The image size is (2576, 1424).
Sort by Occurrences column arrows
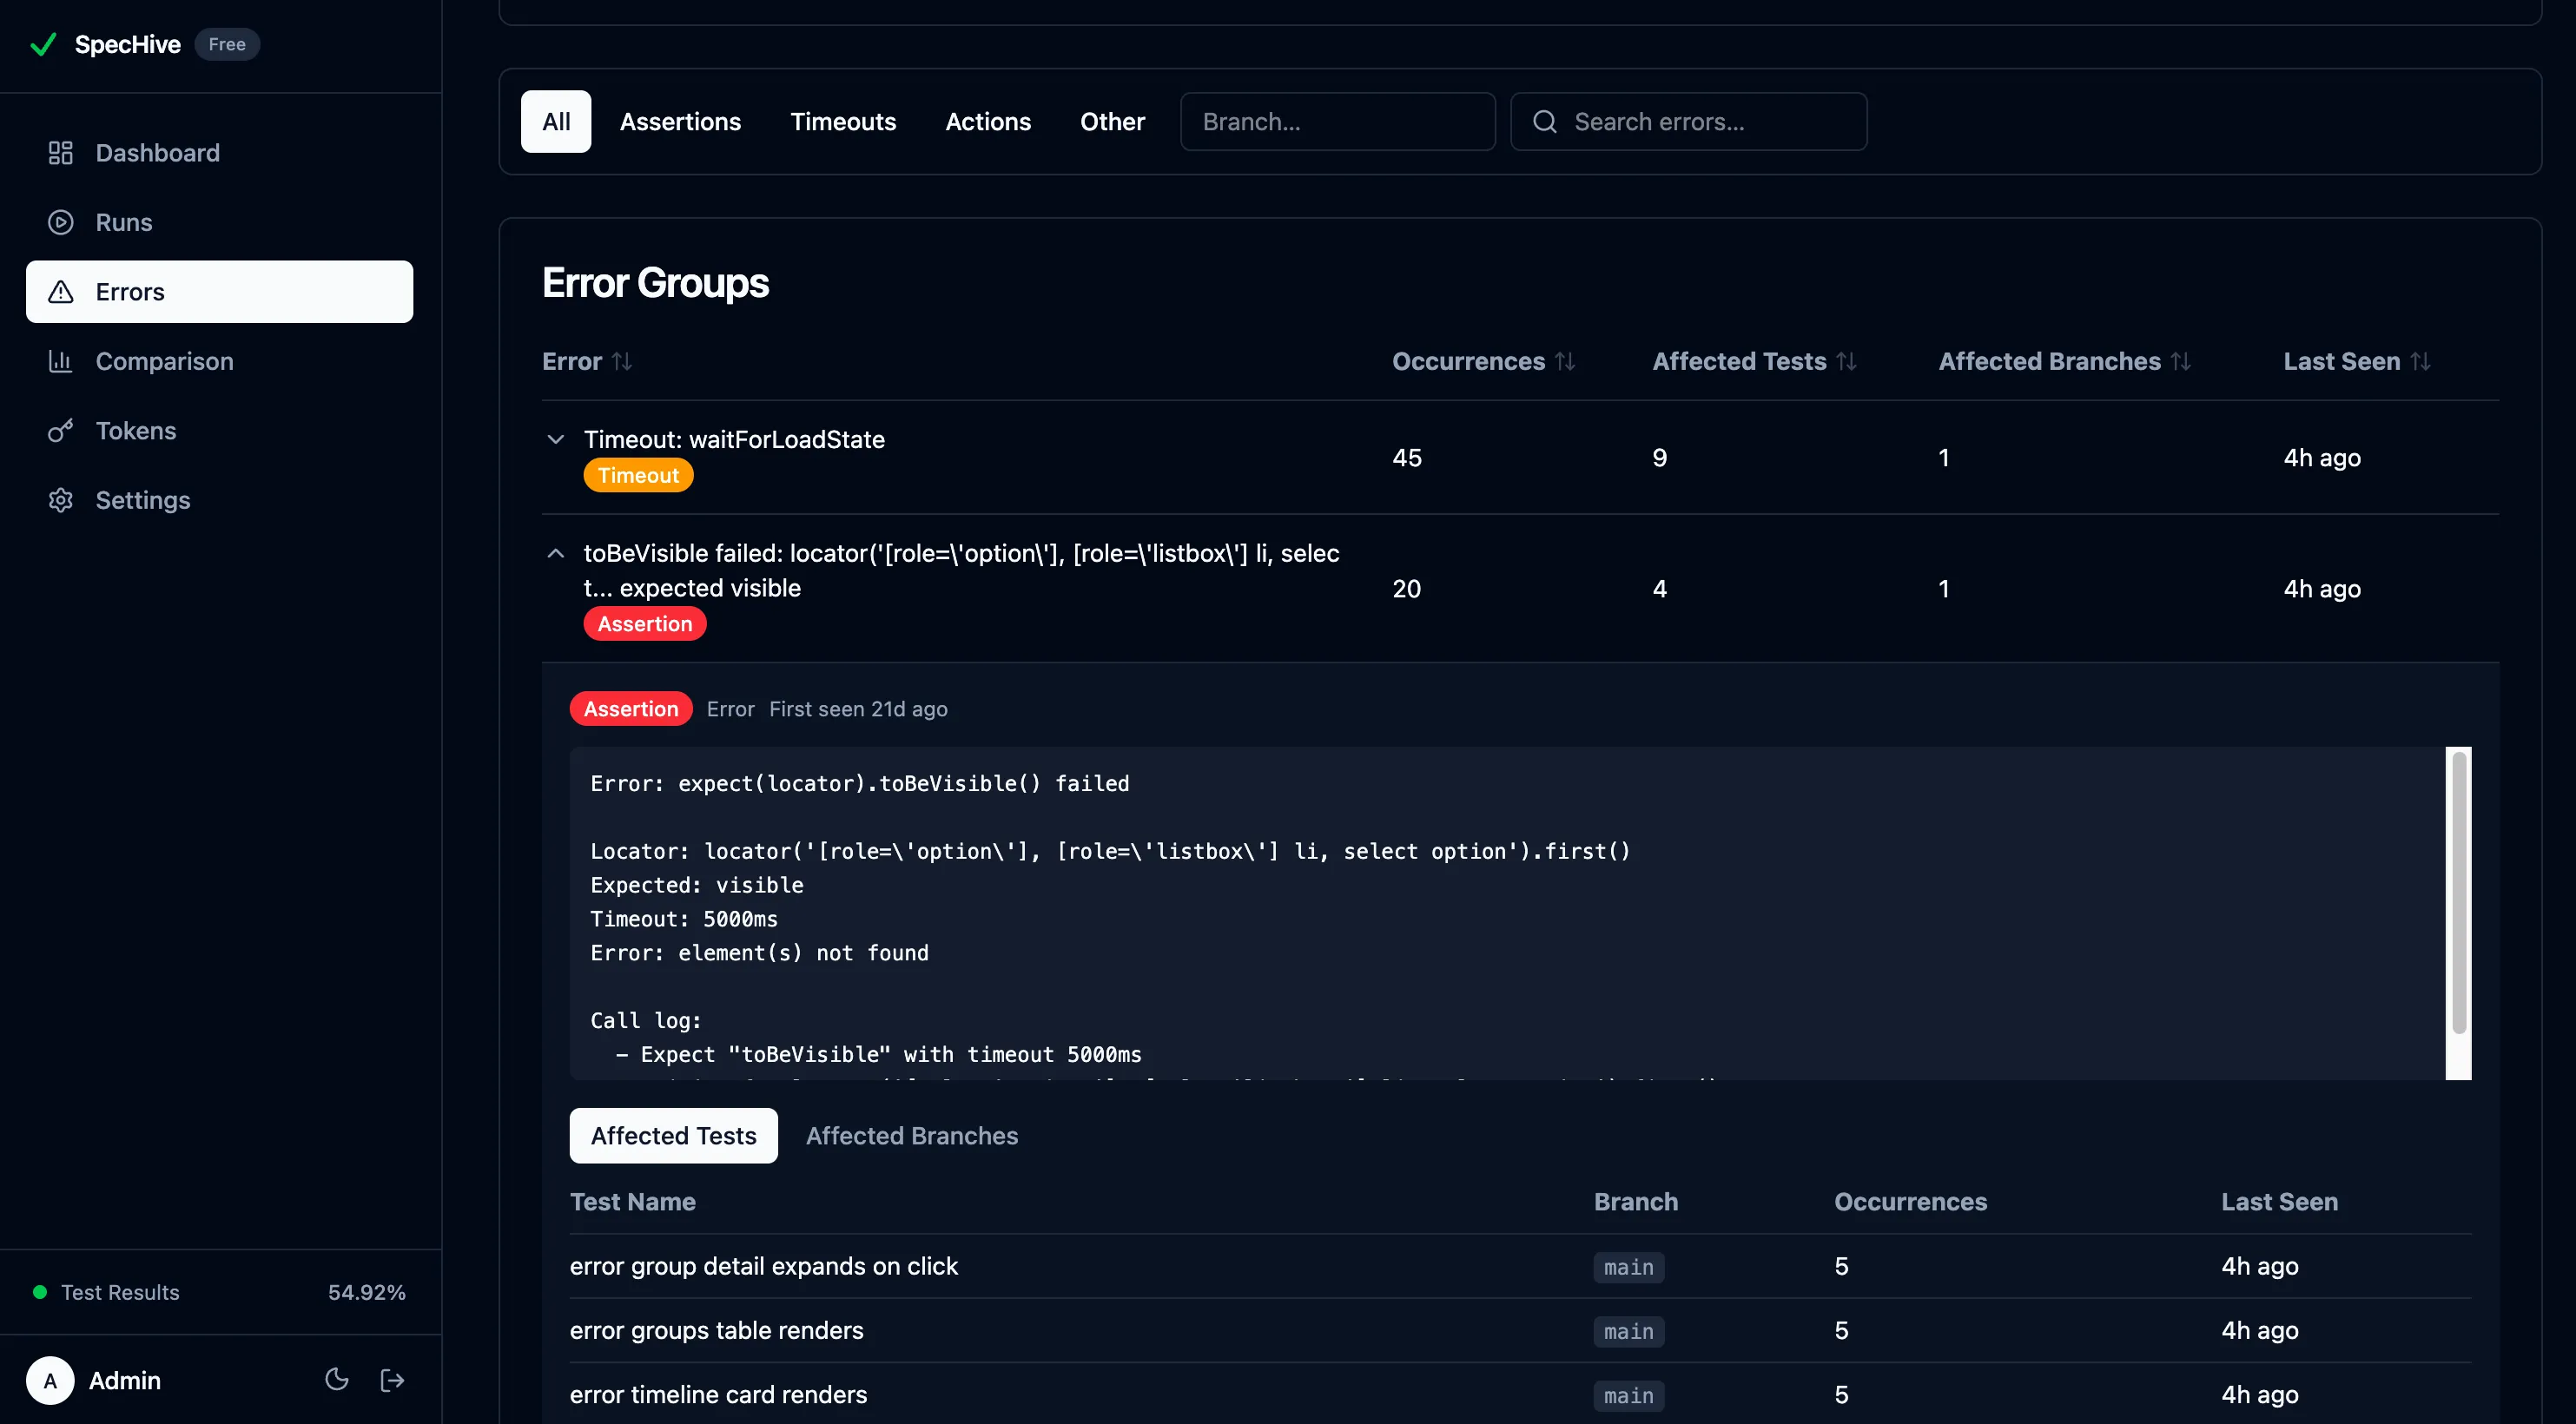click(1565, 362)
